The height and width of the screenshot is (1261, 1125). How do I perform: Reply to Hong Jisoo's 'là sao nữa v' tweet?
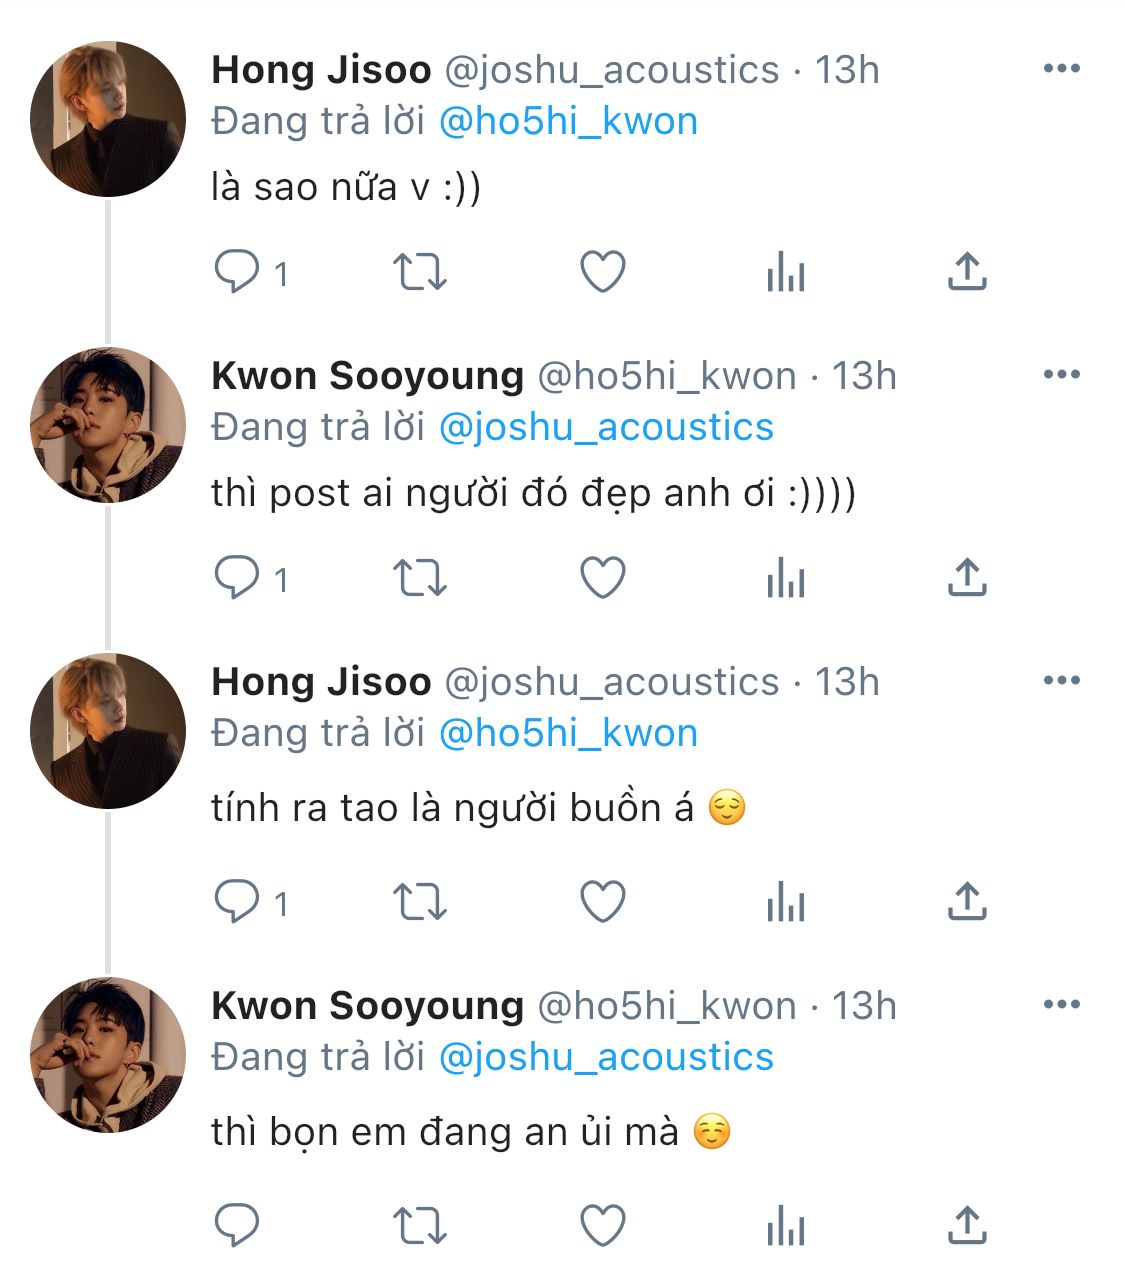pyautogui.click(x=237, y=271)
